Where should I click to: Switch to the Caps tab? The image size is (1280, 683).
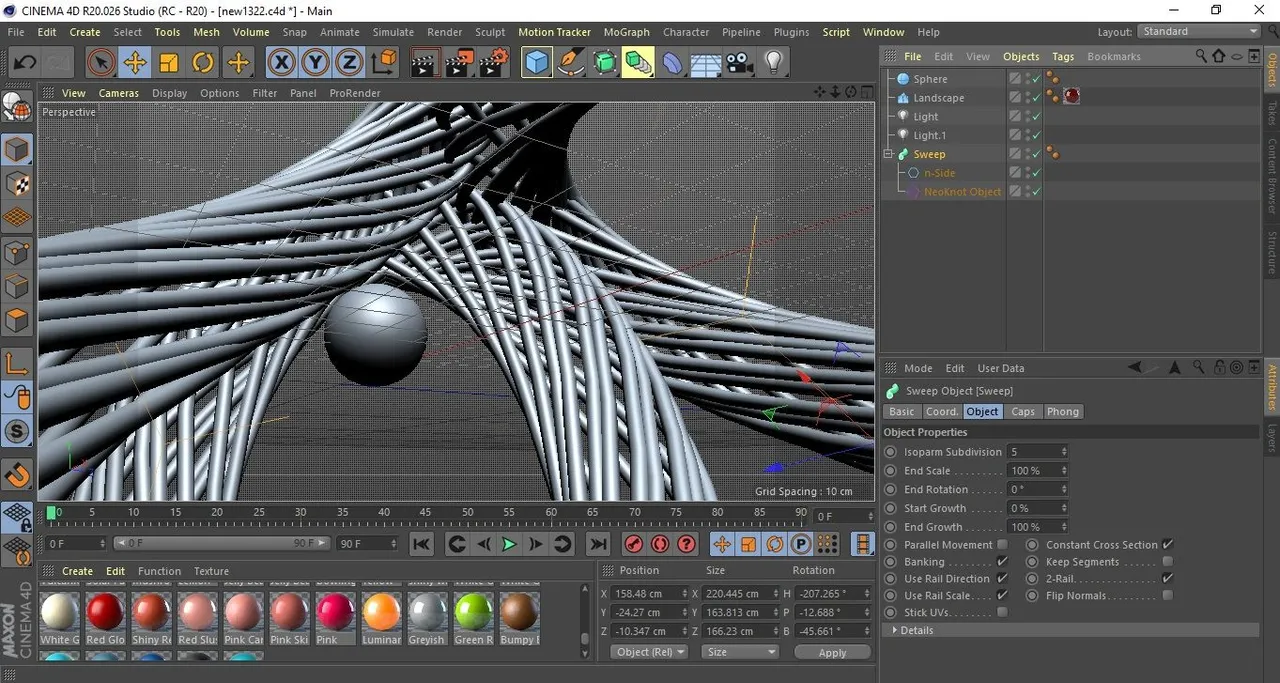point(1023,412)
